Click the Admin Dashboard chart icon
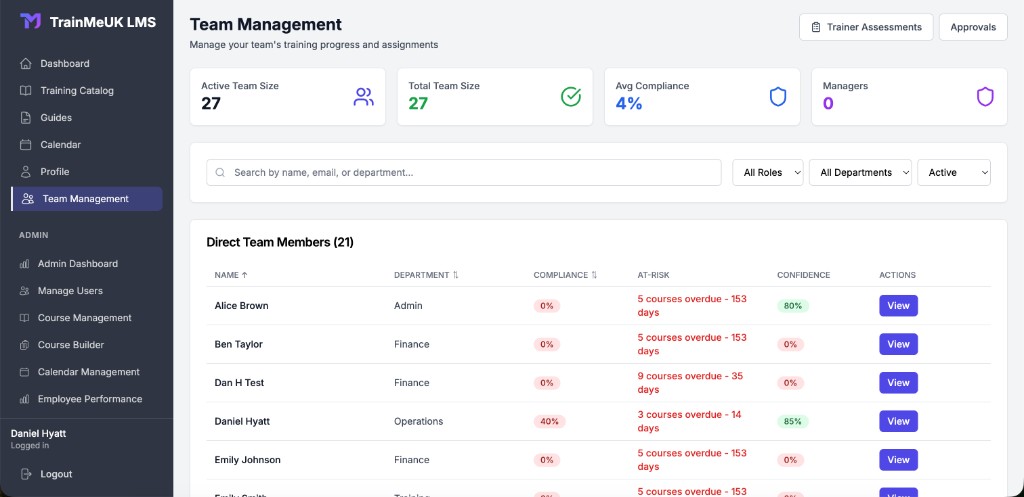The width and height of the screenshot is (1024, 497). click(x=24, y=264)
